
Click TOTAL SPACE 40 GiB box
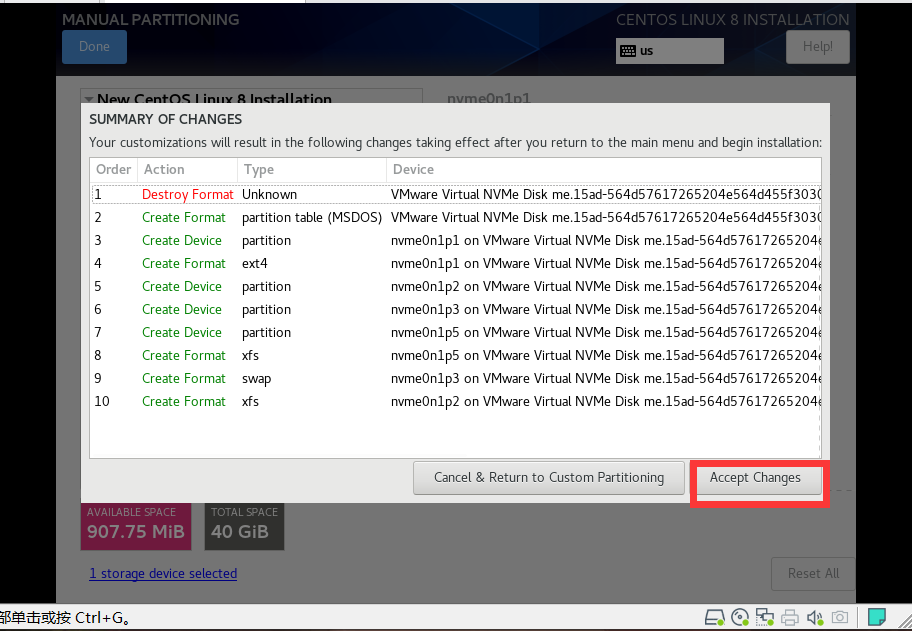tap(244, 526)
